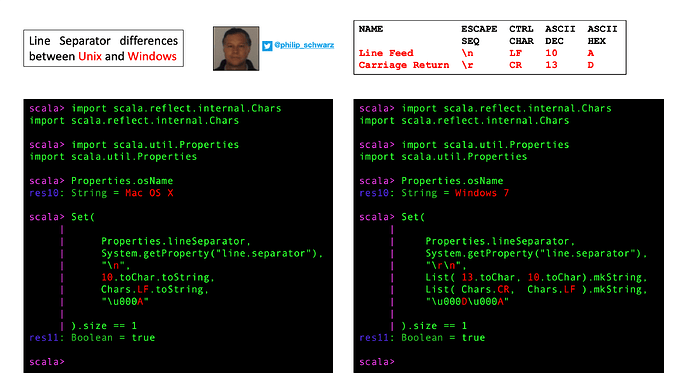Click the Twitter bird icon
Viewport: 690px width, 388px height.
click(267, 46)
